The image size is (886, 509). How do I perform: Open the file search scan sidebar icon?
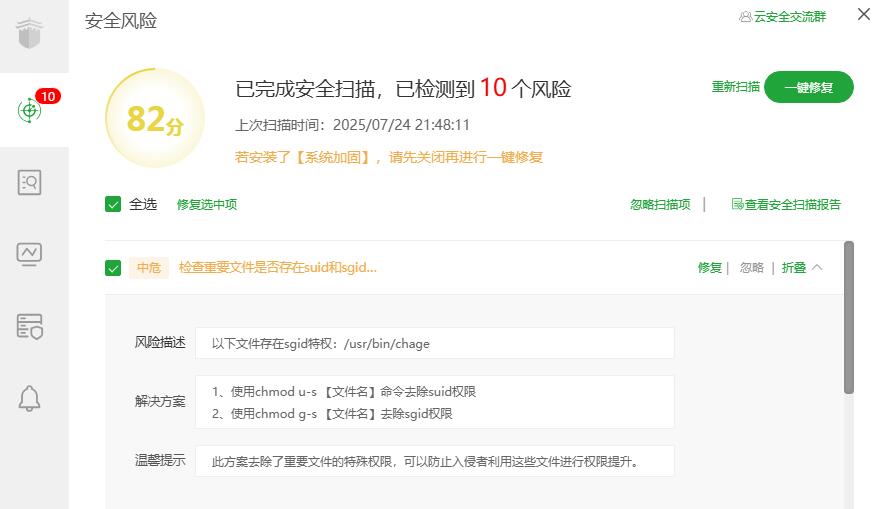[29, 182]
